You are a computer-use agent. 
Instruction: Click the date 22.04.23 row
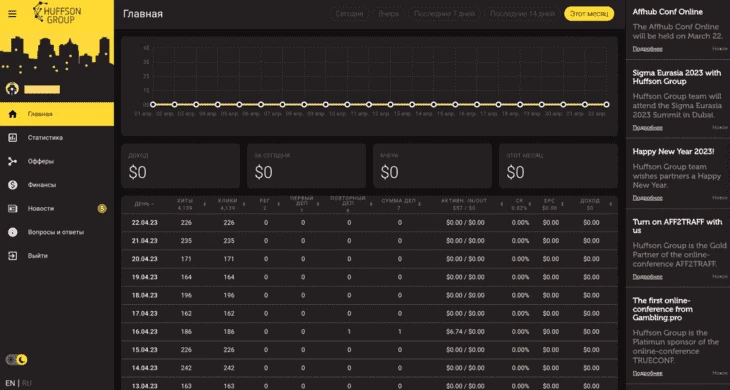pos(370,223)
